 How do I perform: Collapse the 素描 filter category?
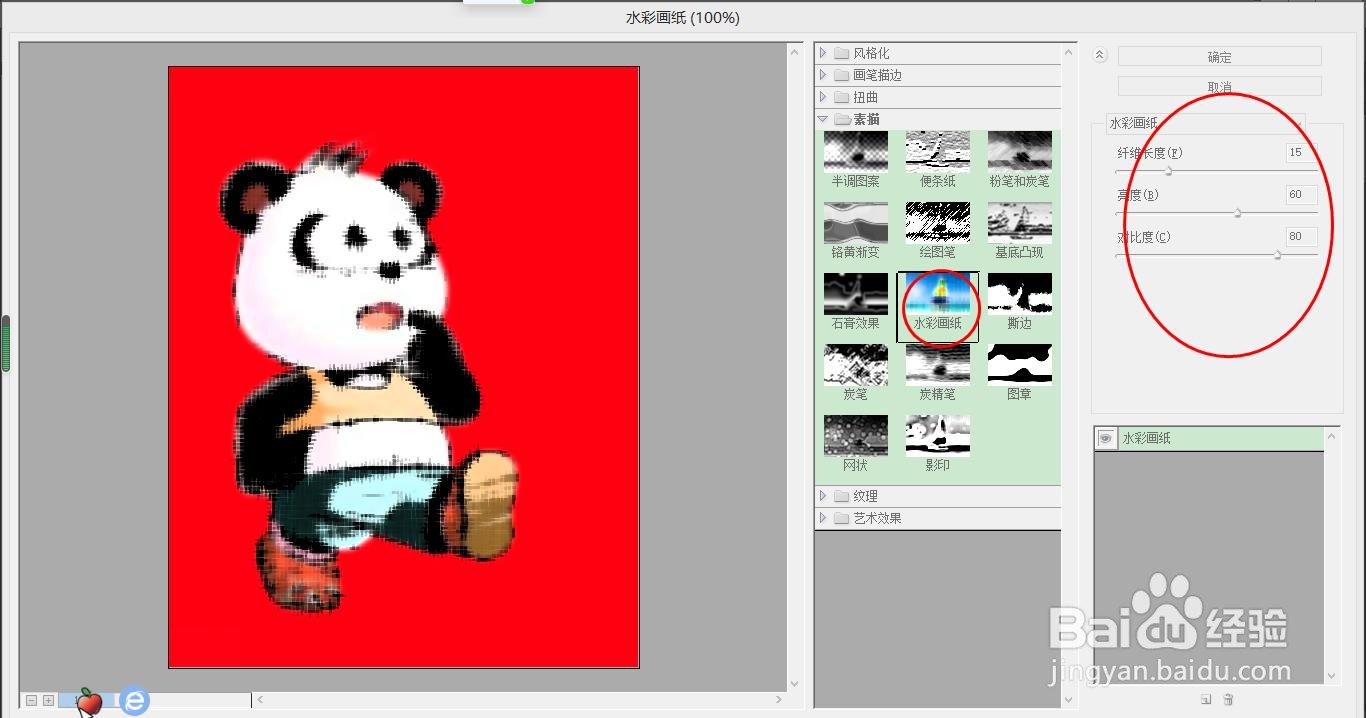click(x=824, y=118)
